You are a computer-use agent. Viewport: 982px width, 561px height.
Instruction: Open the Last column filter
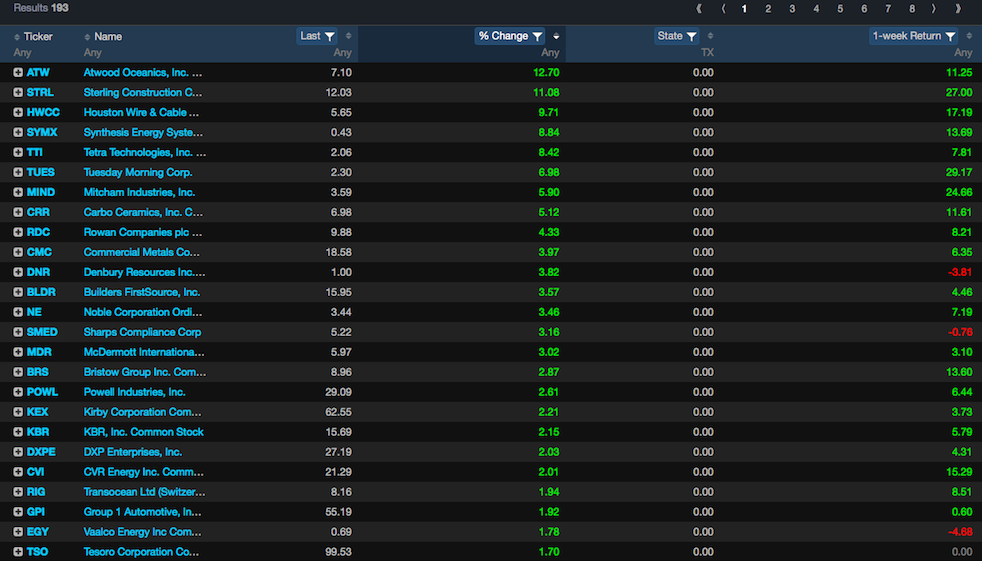pyautogui.click(x=317, y=36)
